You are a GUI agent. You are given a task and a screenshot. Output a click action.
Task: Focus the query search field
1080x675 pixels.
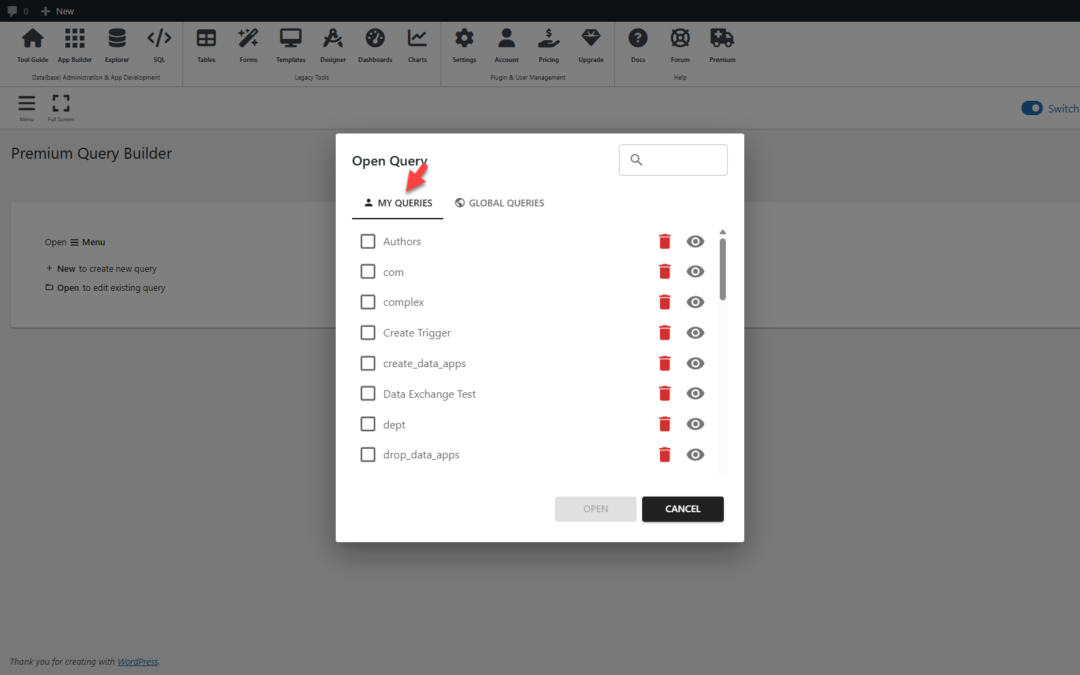(673, 160)
